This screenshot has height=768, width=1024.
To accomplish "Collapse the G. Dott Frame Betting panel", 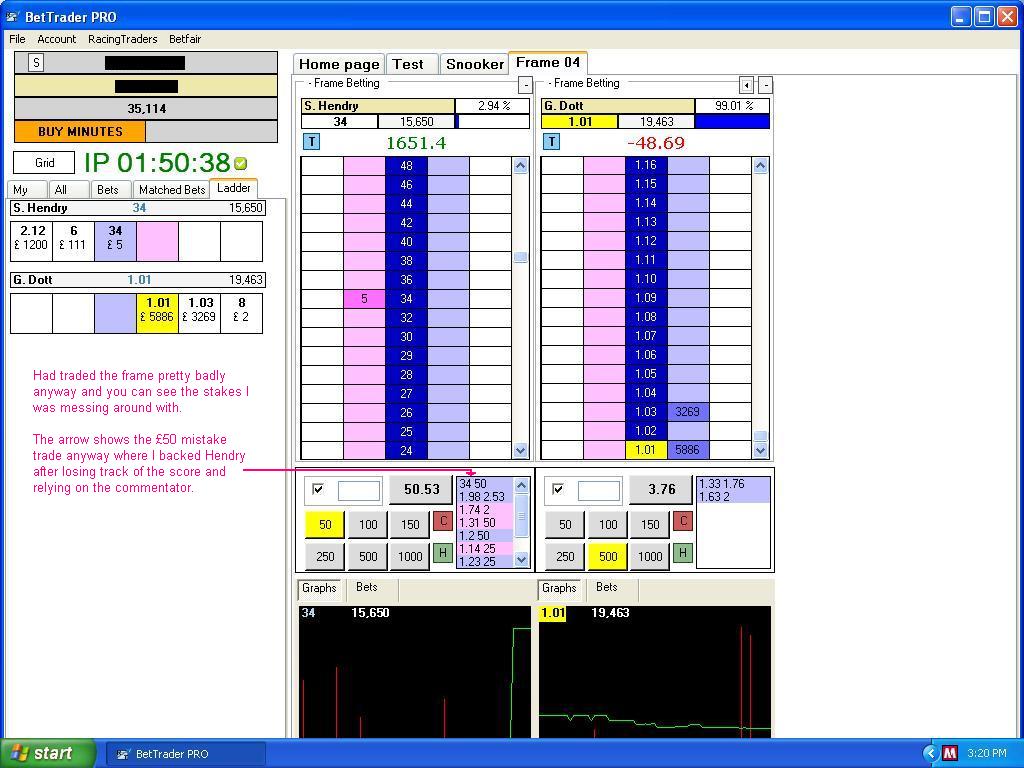I will 765,85.
